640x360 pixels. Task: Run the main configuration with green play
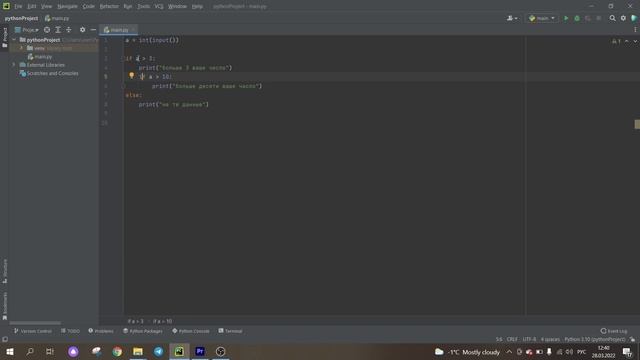coord(566,18)
